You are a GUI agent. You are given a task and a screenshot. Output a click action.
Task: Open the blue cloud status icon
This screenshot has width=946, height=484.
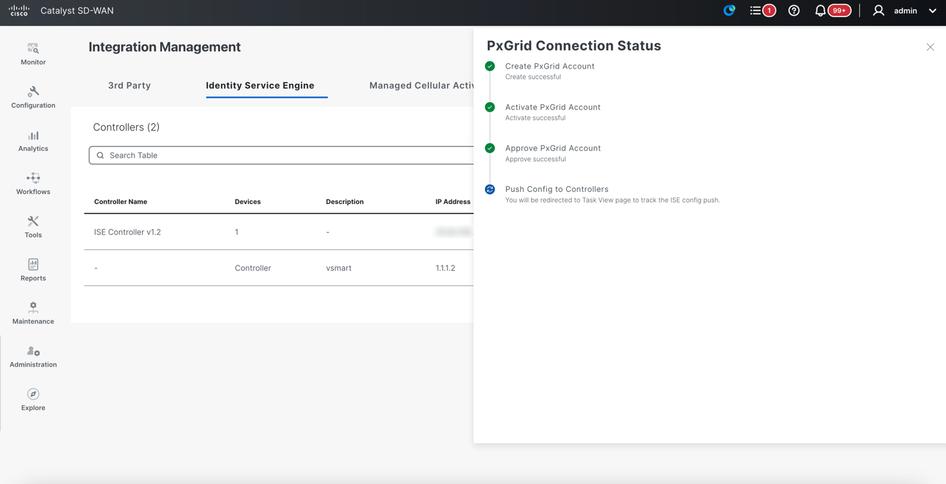(x=729, y=10)
